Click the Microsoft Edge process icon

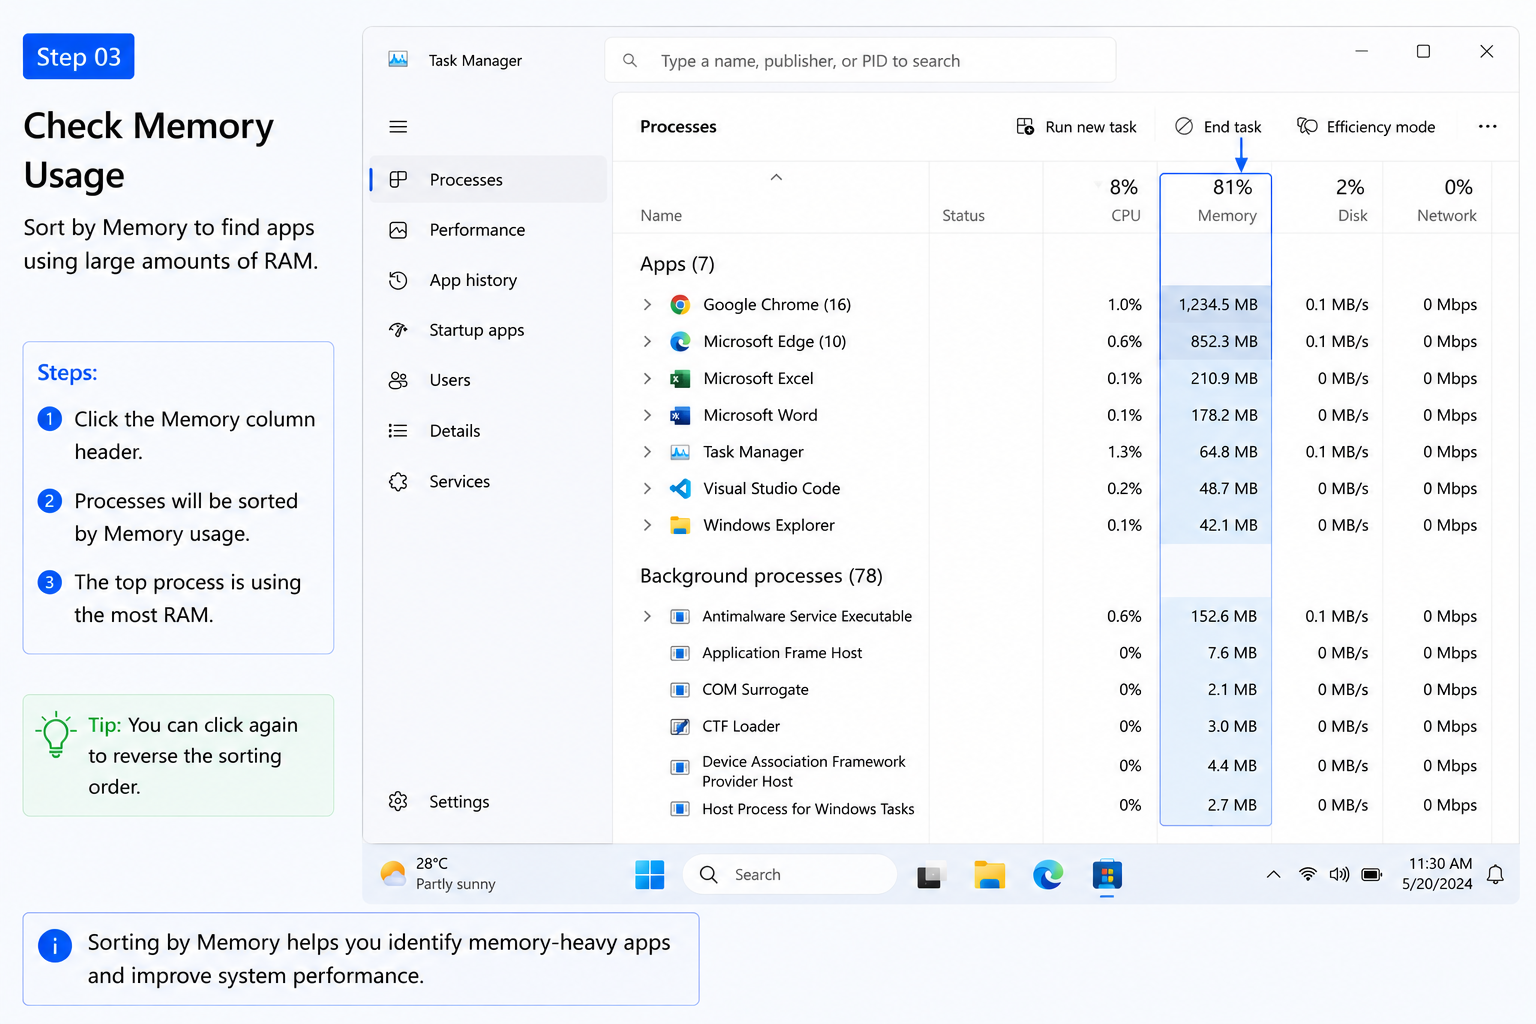coord(680,342)
